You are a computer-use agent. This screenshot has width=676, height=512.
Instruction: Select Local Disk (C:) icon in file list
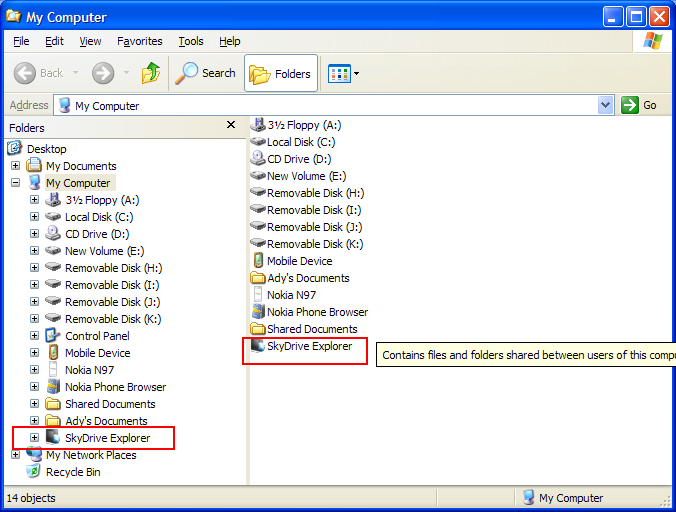pyautogui.click(x=258, y=142)
